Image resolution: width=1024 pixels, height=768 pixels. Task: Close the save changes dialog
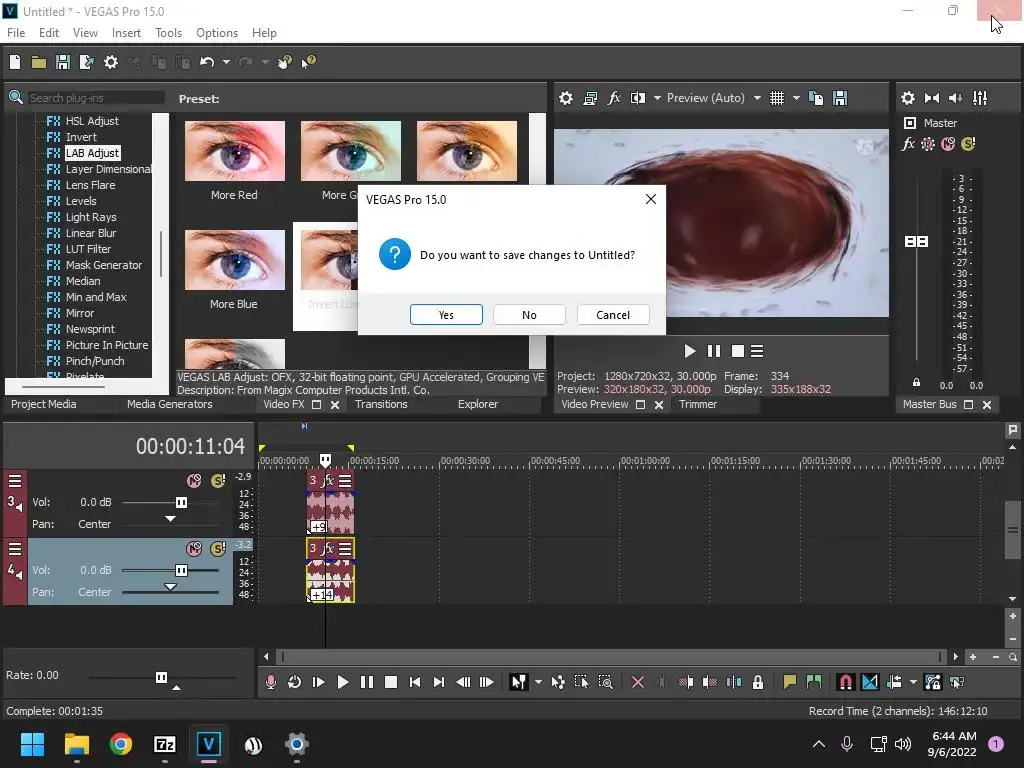(650, 199)
